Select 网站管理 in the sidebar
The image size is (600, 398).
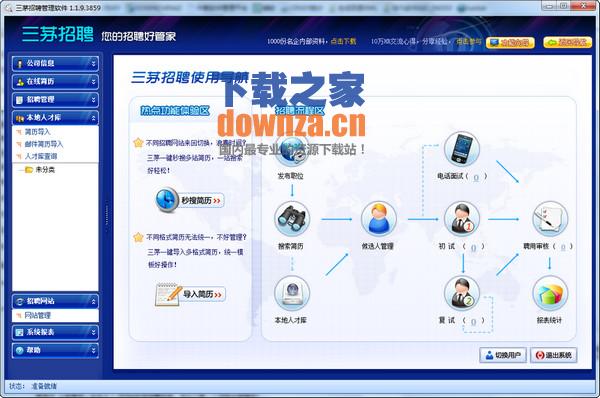38,316
